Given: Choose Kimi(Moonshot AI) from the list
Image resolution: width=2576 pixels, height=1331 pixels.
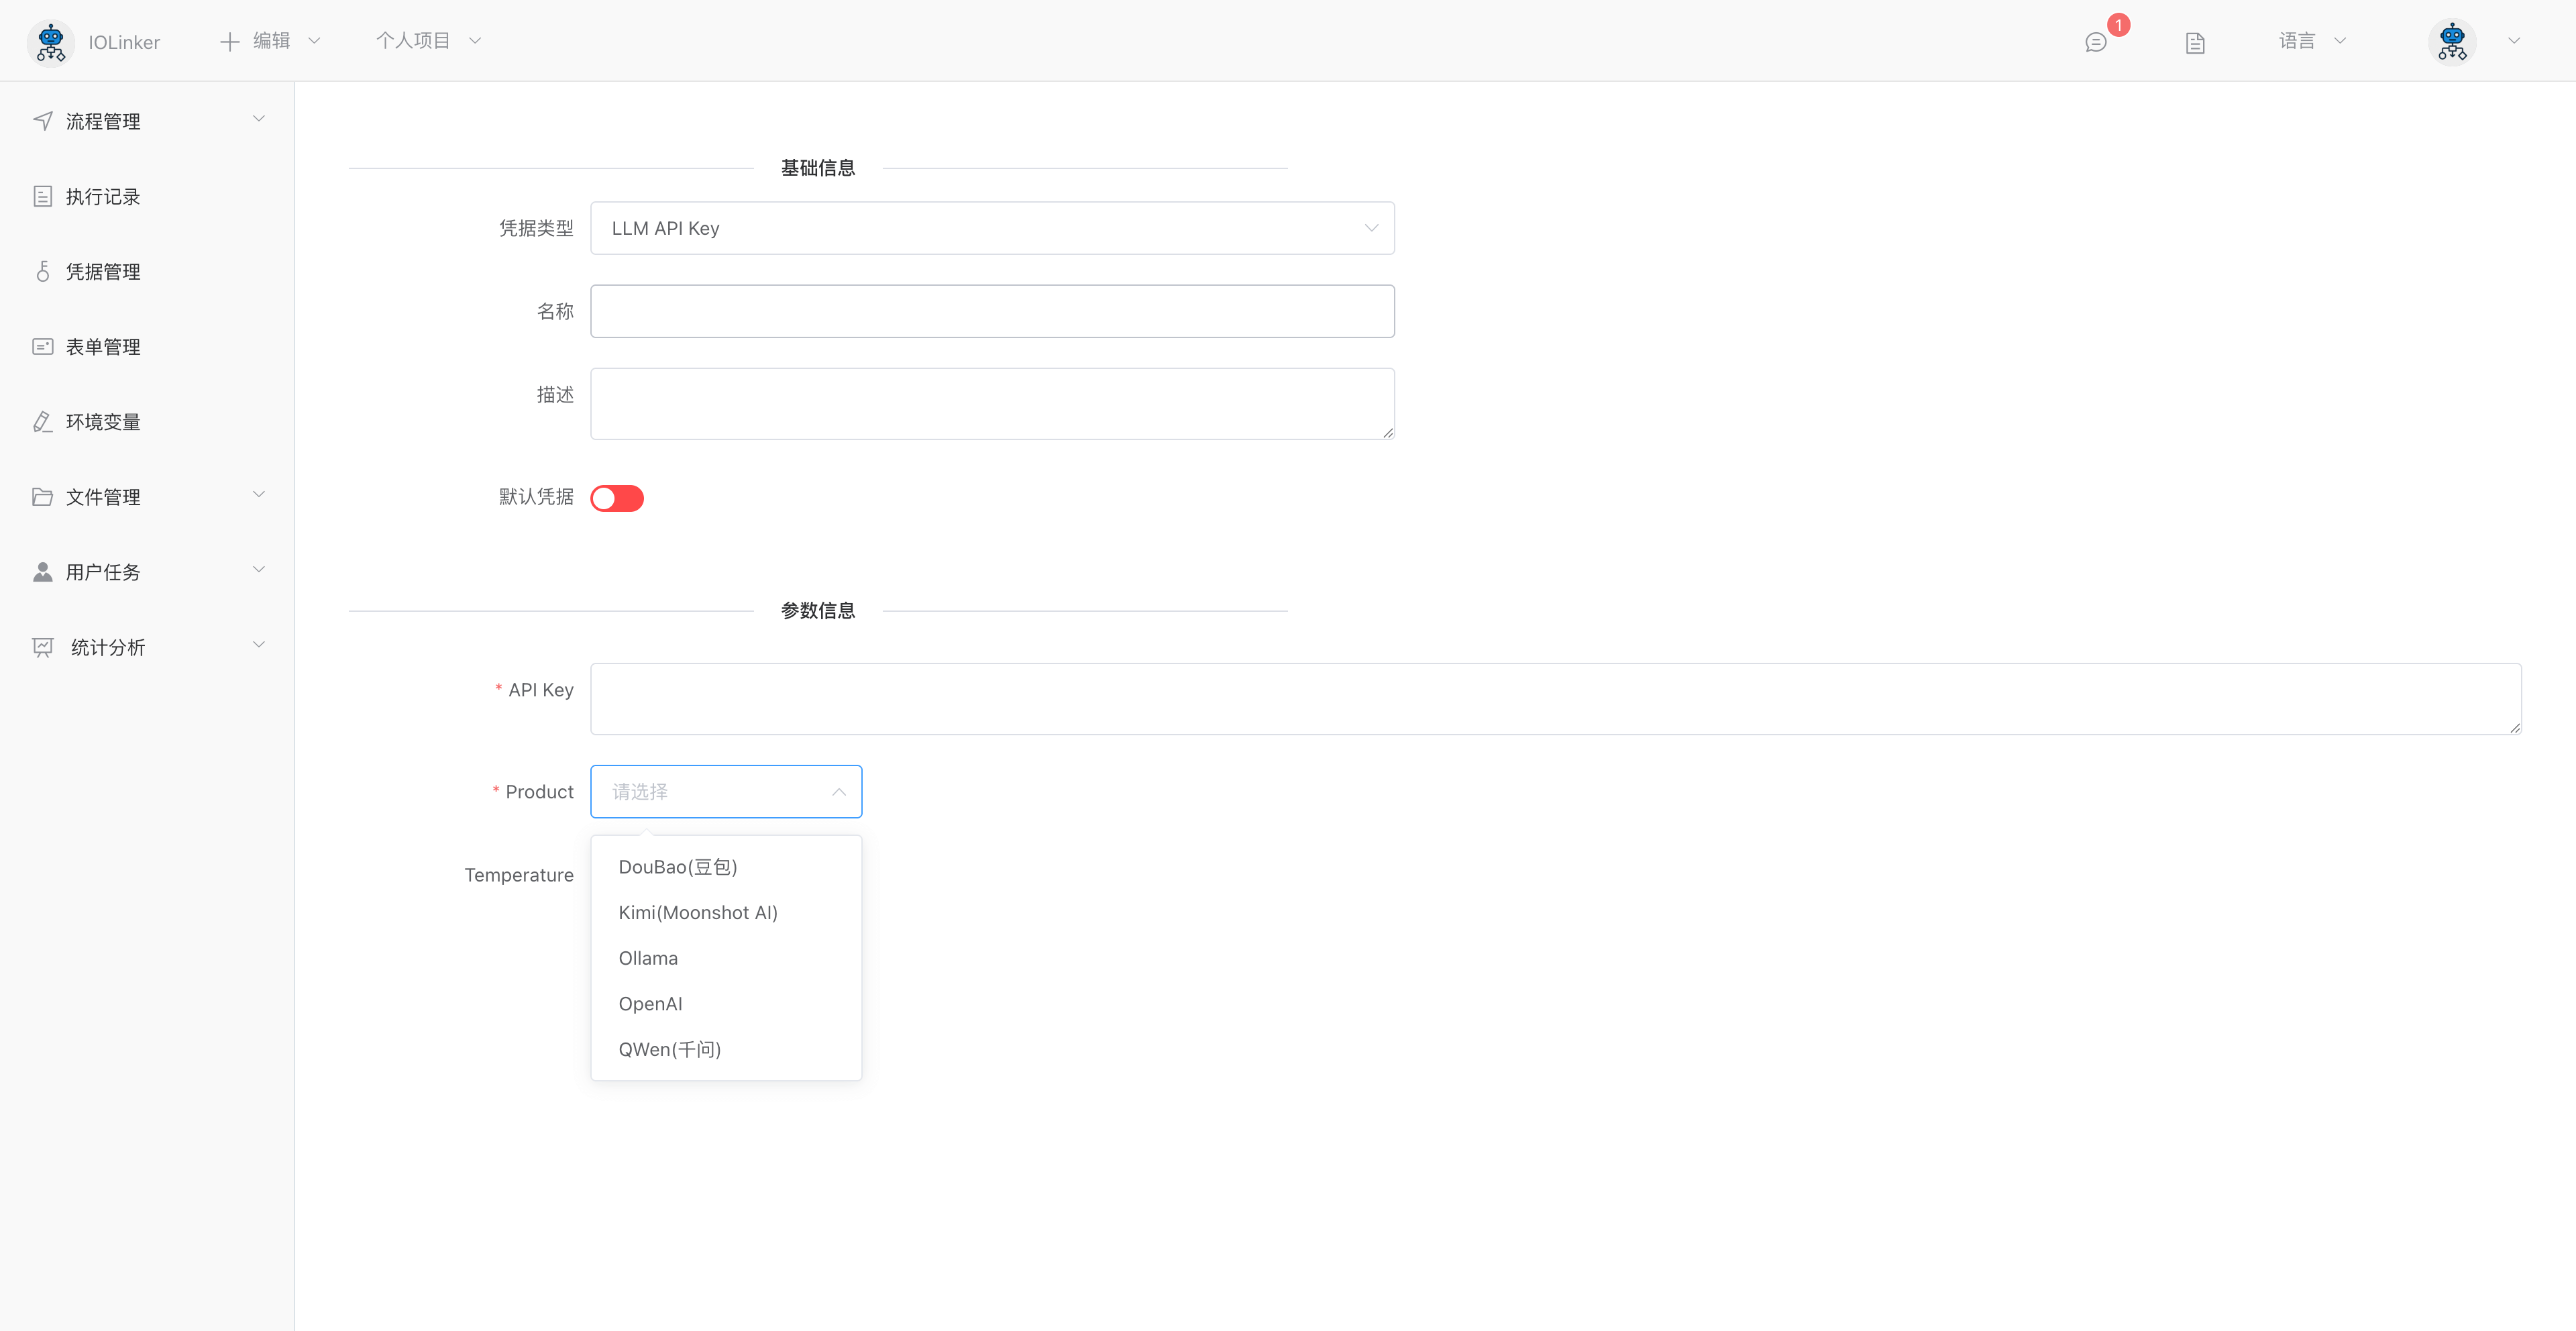Looking at the screenshot, I should tap(698, 913).
